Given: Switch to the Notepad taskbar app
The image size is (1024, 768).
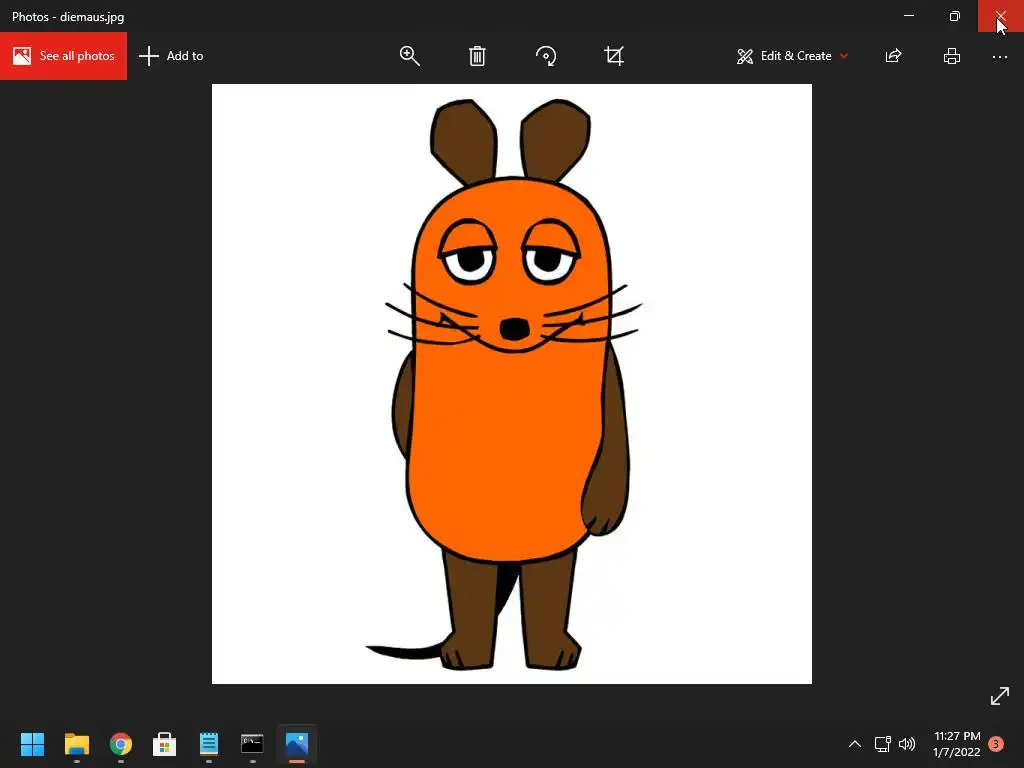Looking at the screenshot, I should click(209, 744).
